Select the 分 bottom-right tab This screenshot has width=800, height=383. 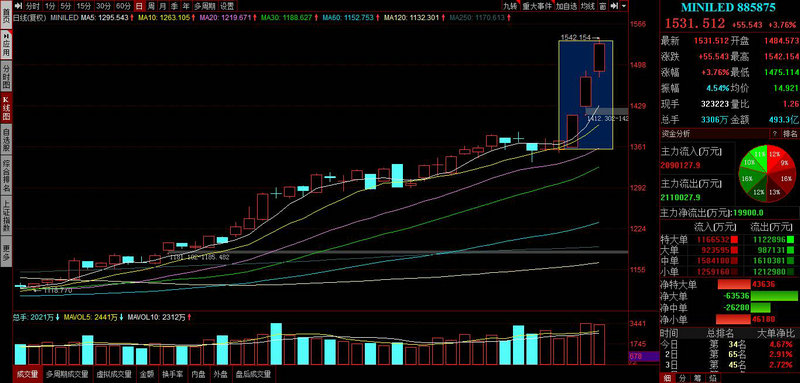coord(682,378)
